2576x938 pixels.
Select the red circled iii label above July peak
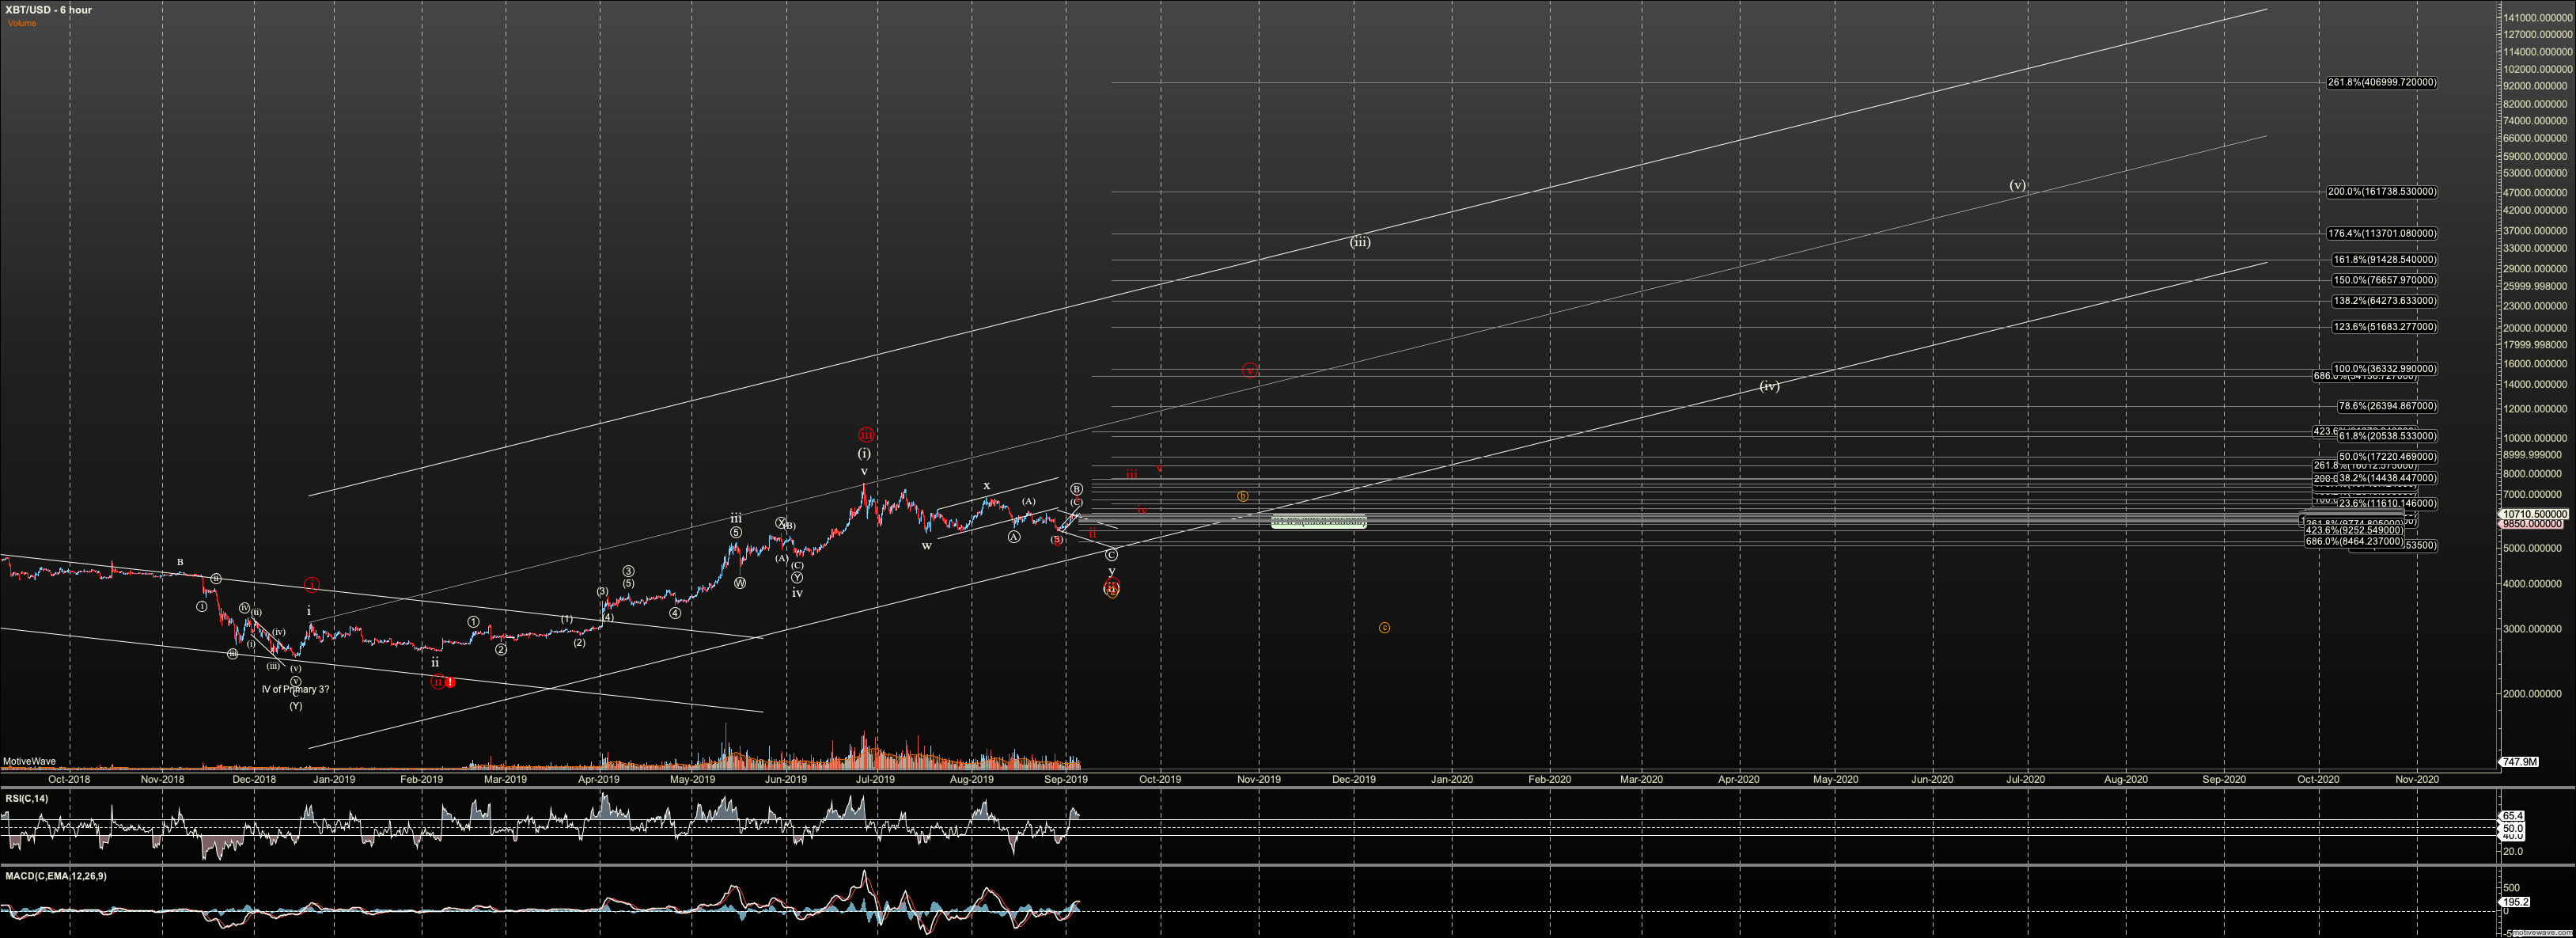866,435
